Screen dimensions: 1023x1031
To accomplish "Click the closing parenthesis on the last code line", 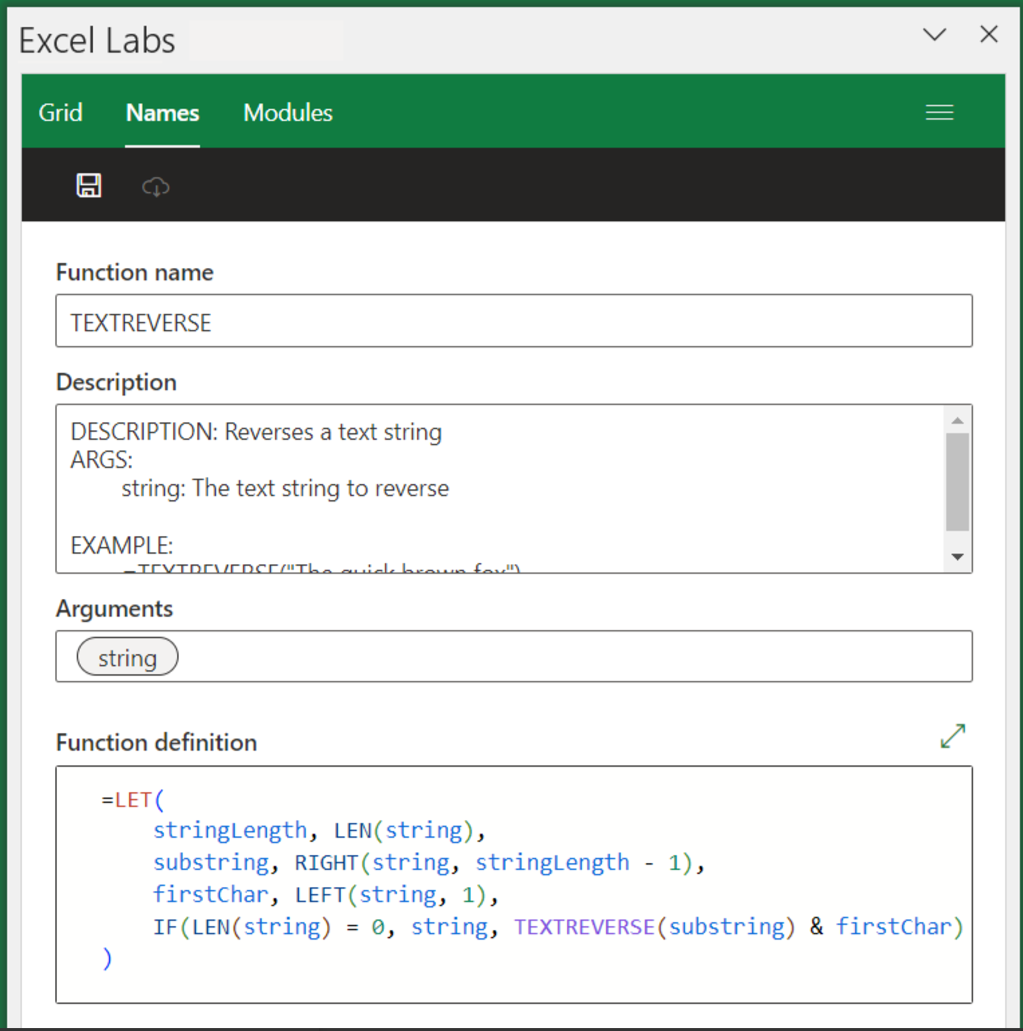I will point(107,959).
